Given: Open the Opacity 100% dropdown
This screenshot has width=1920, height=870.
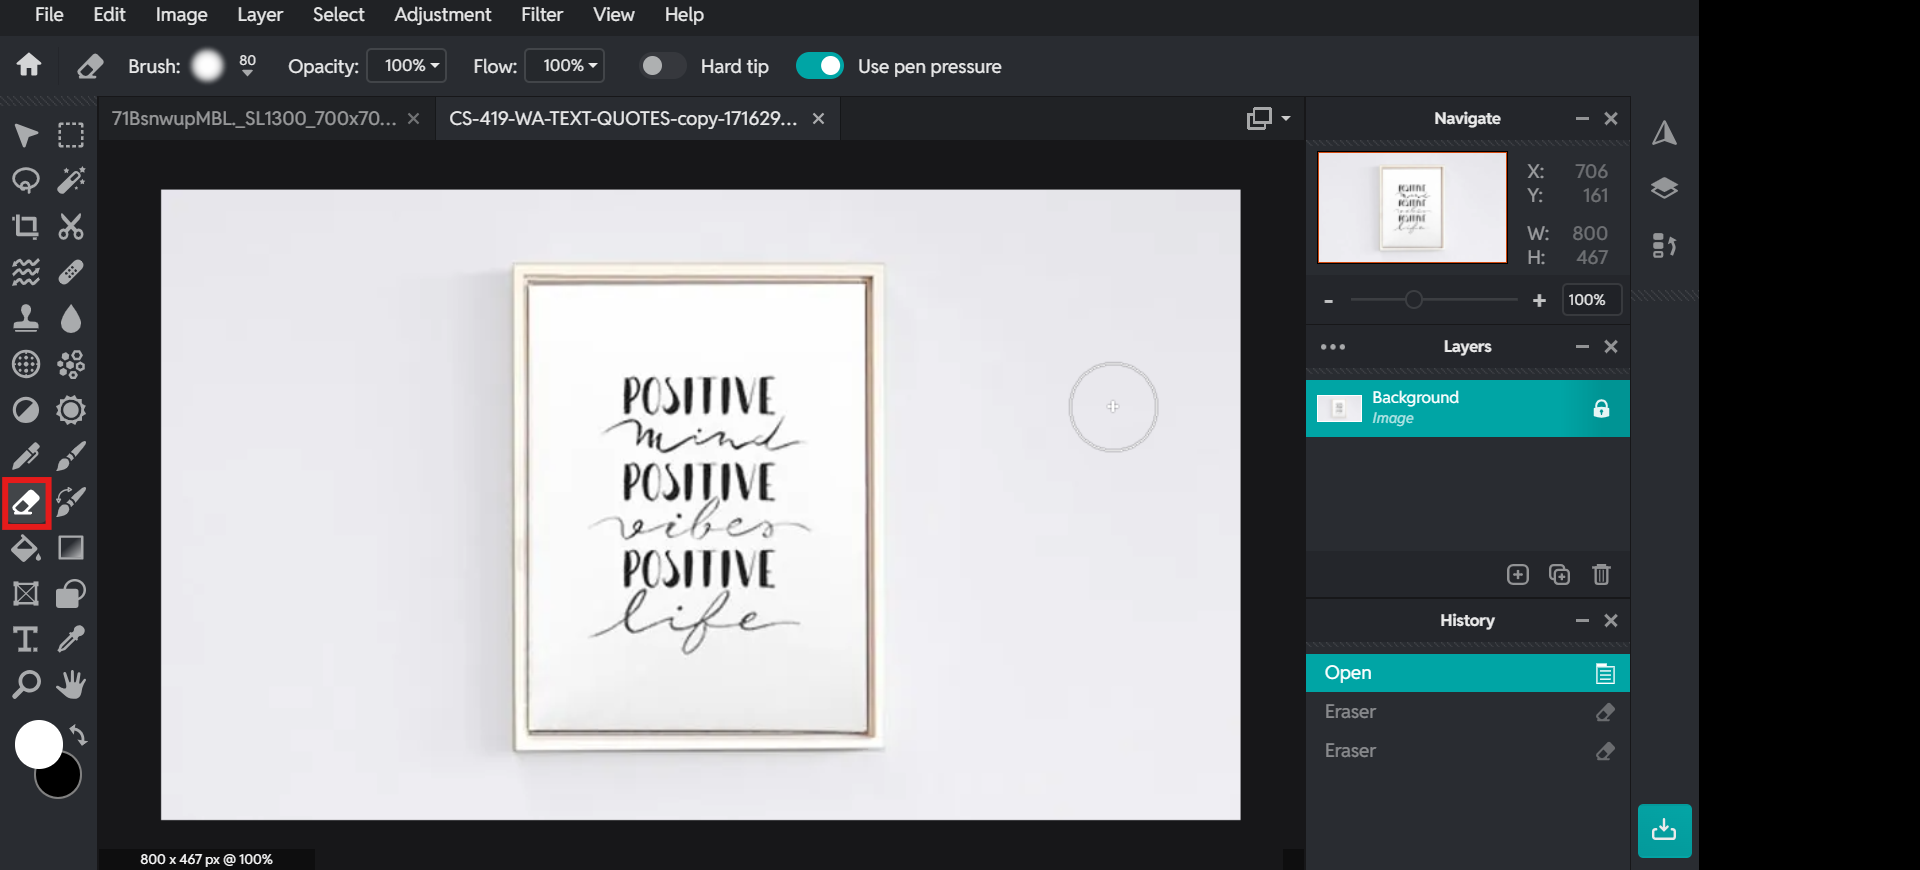Looking at the screenshot, I should pos(407,66).
